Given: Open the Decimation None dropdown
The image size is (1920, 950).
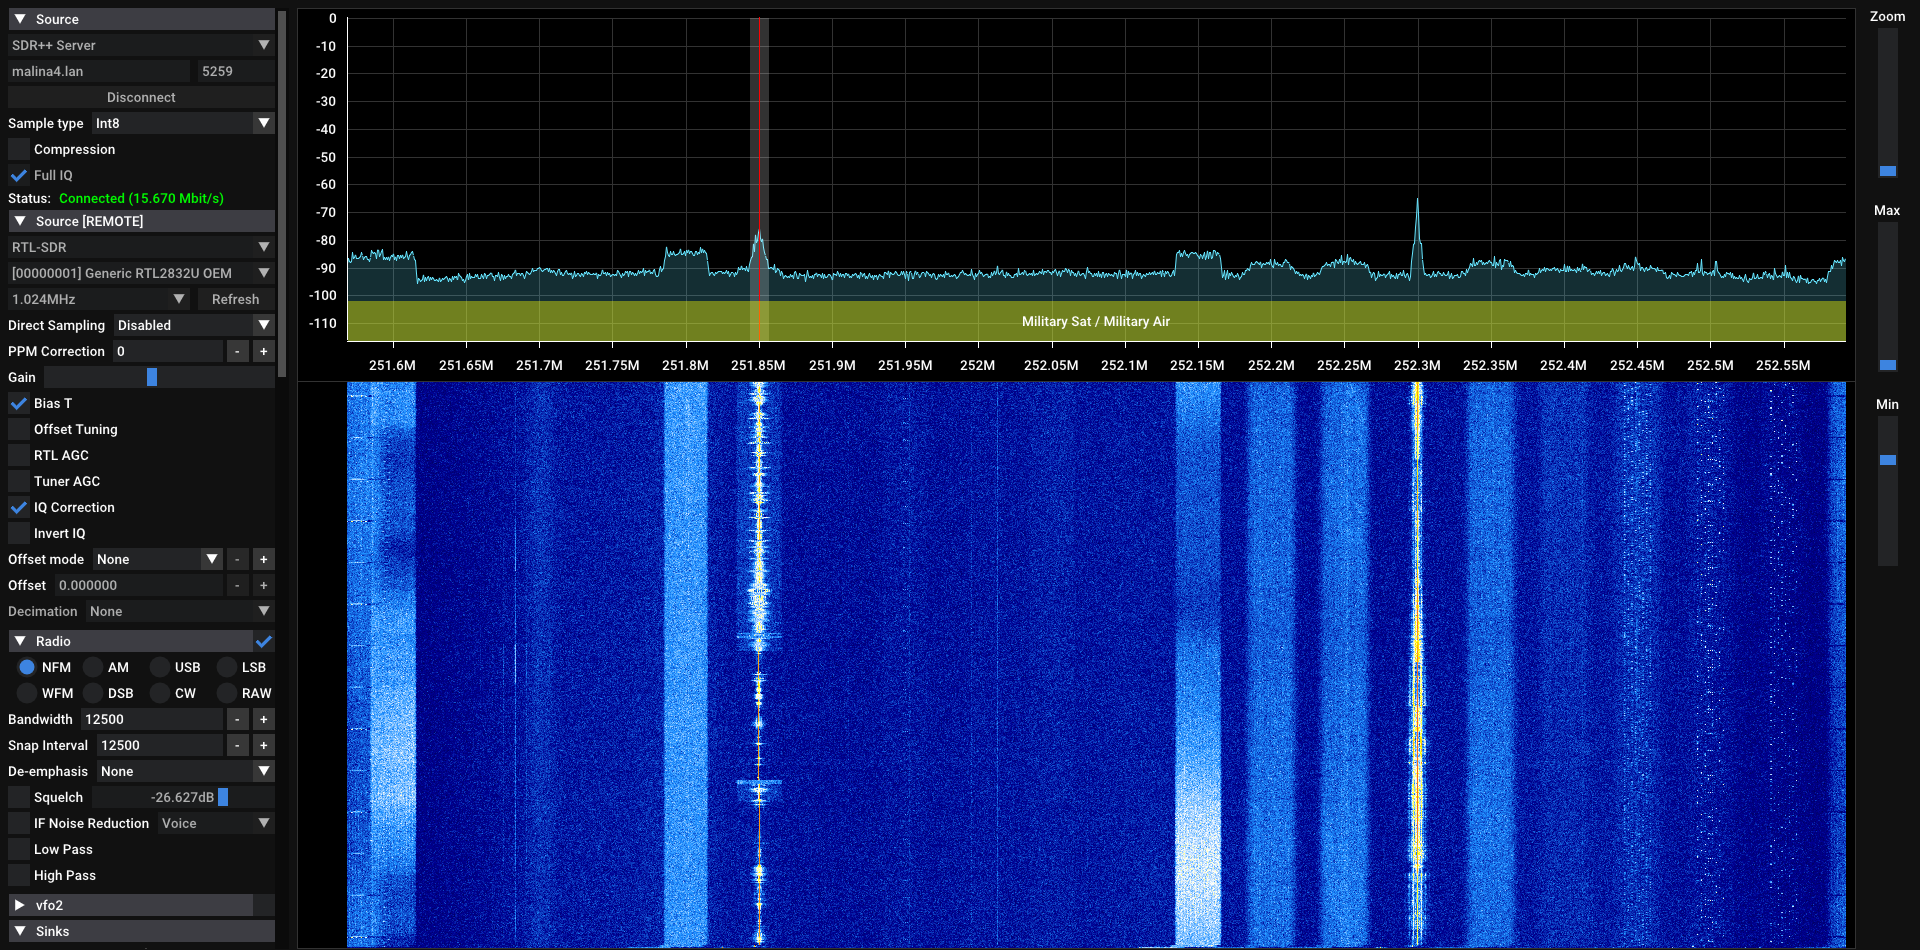Looking at the screenshot, I should coord(180,611).
